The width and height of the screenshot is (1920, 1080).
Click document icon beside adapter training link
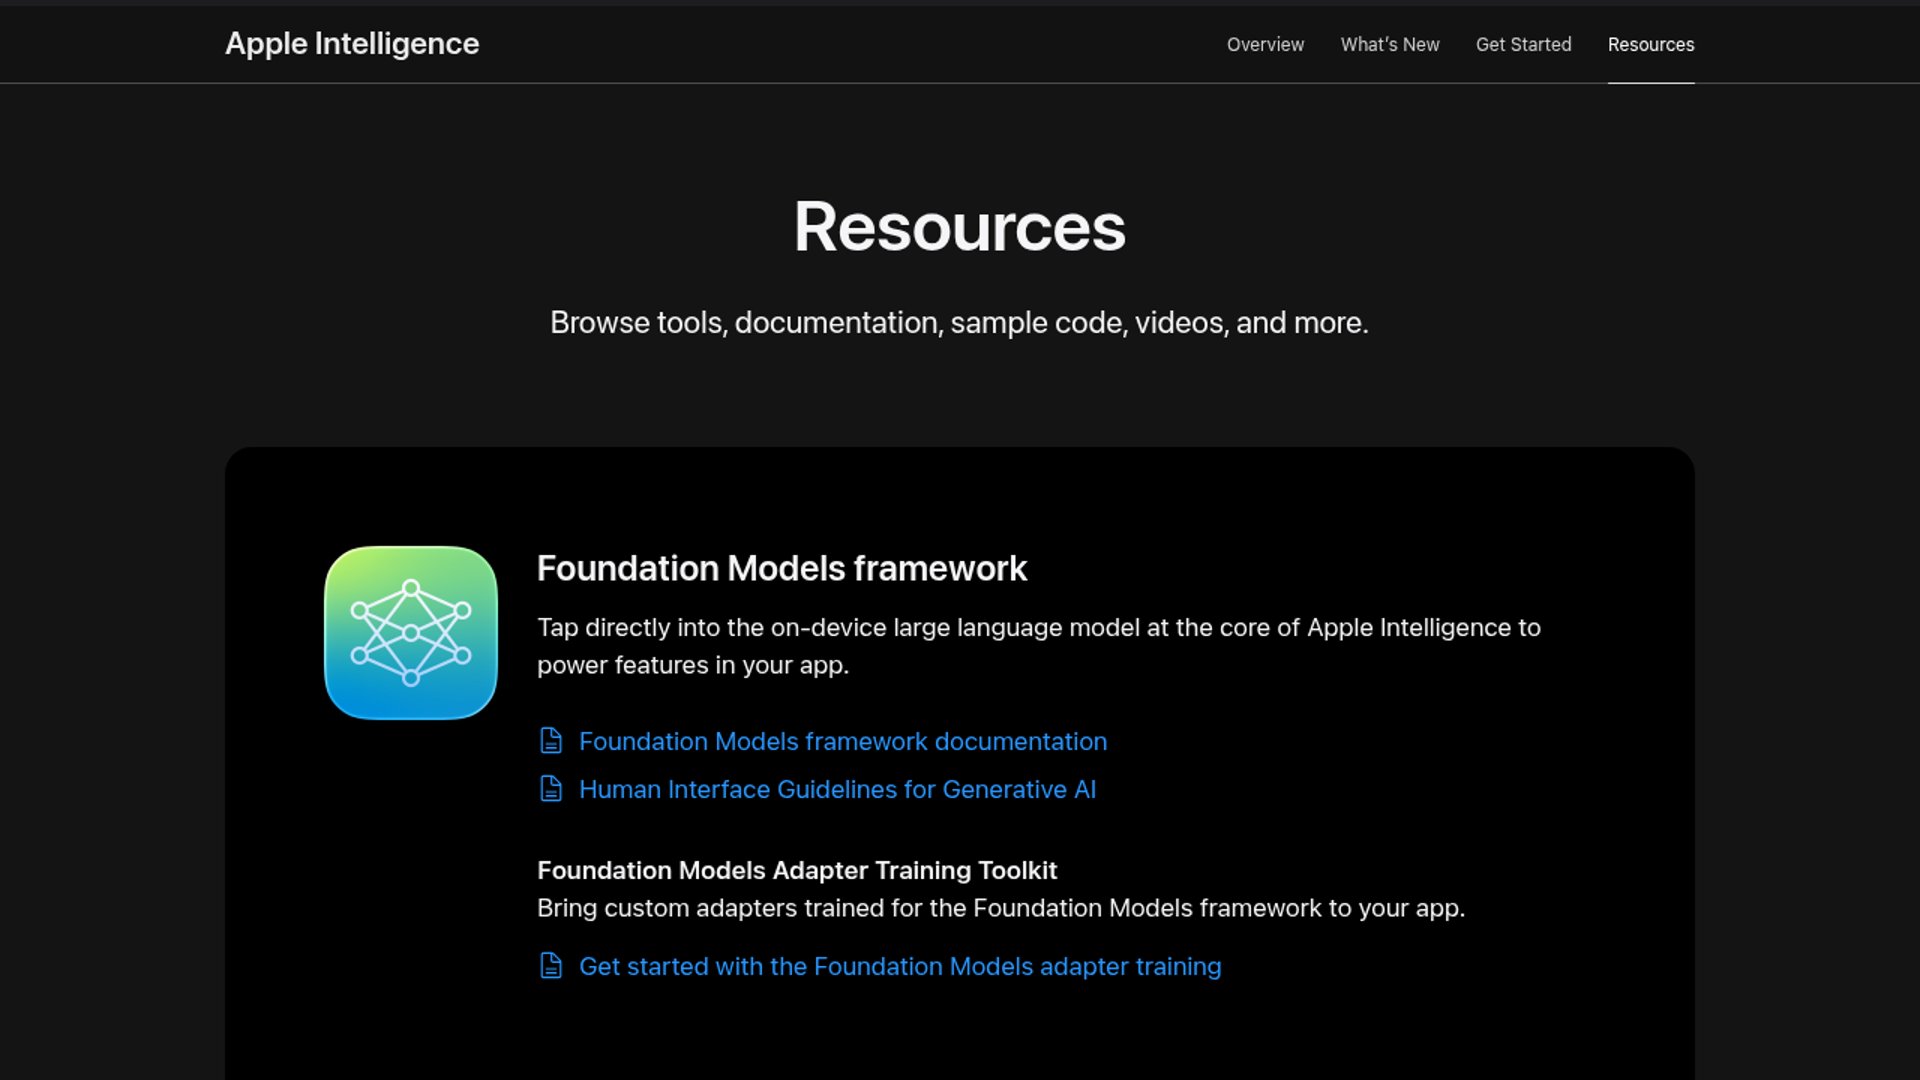(x=551, y=966)
